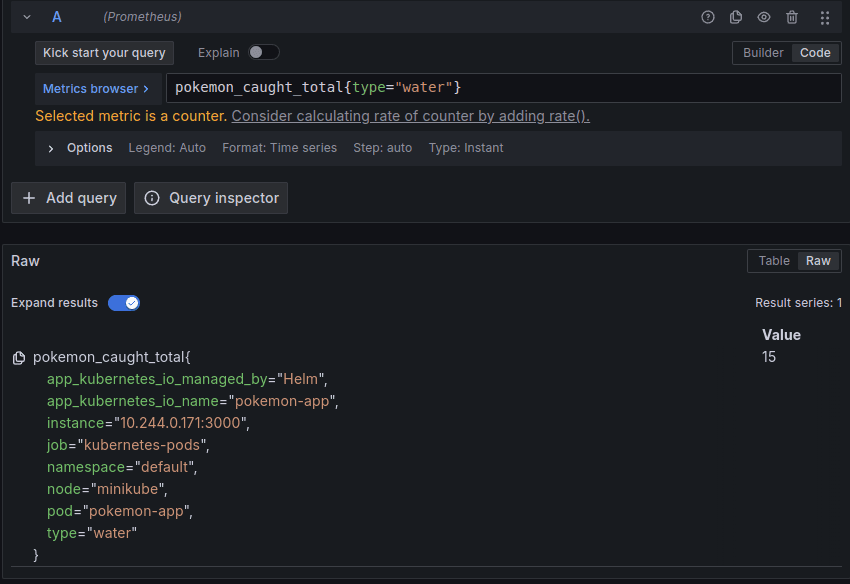Click Legend: Auto option text

pos(167,148)
